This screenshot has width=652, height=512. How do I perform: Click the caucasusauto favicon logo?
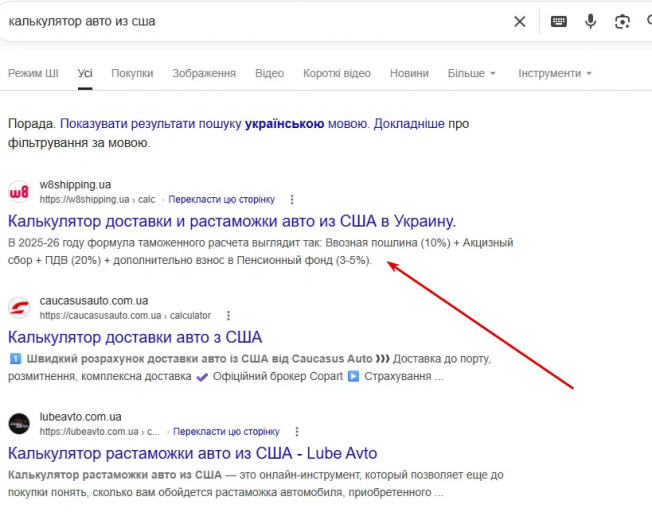[x=19, y=308]
